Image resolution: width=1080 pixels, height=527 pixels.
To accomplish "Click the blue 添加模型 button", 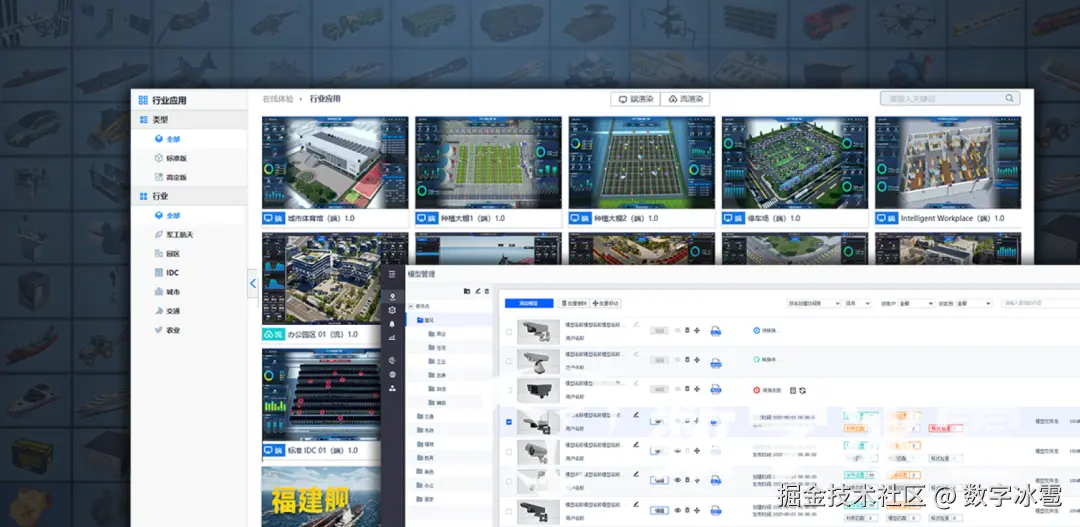I will tap(529, 303).
